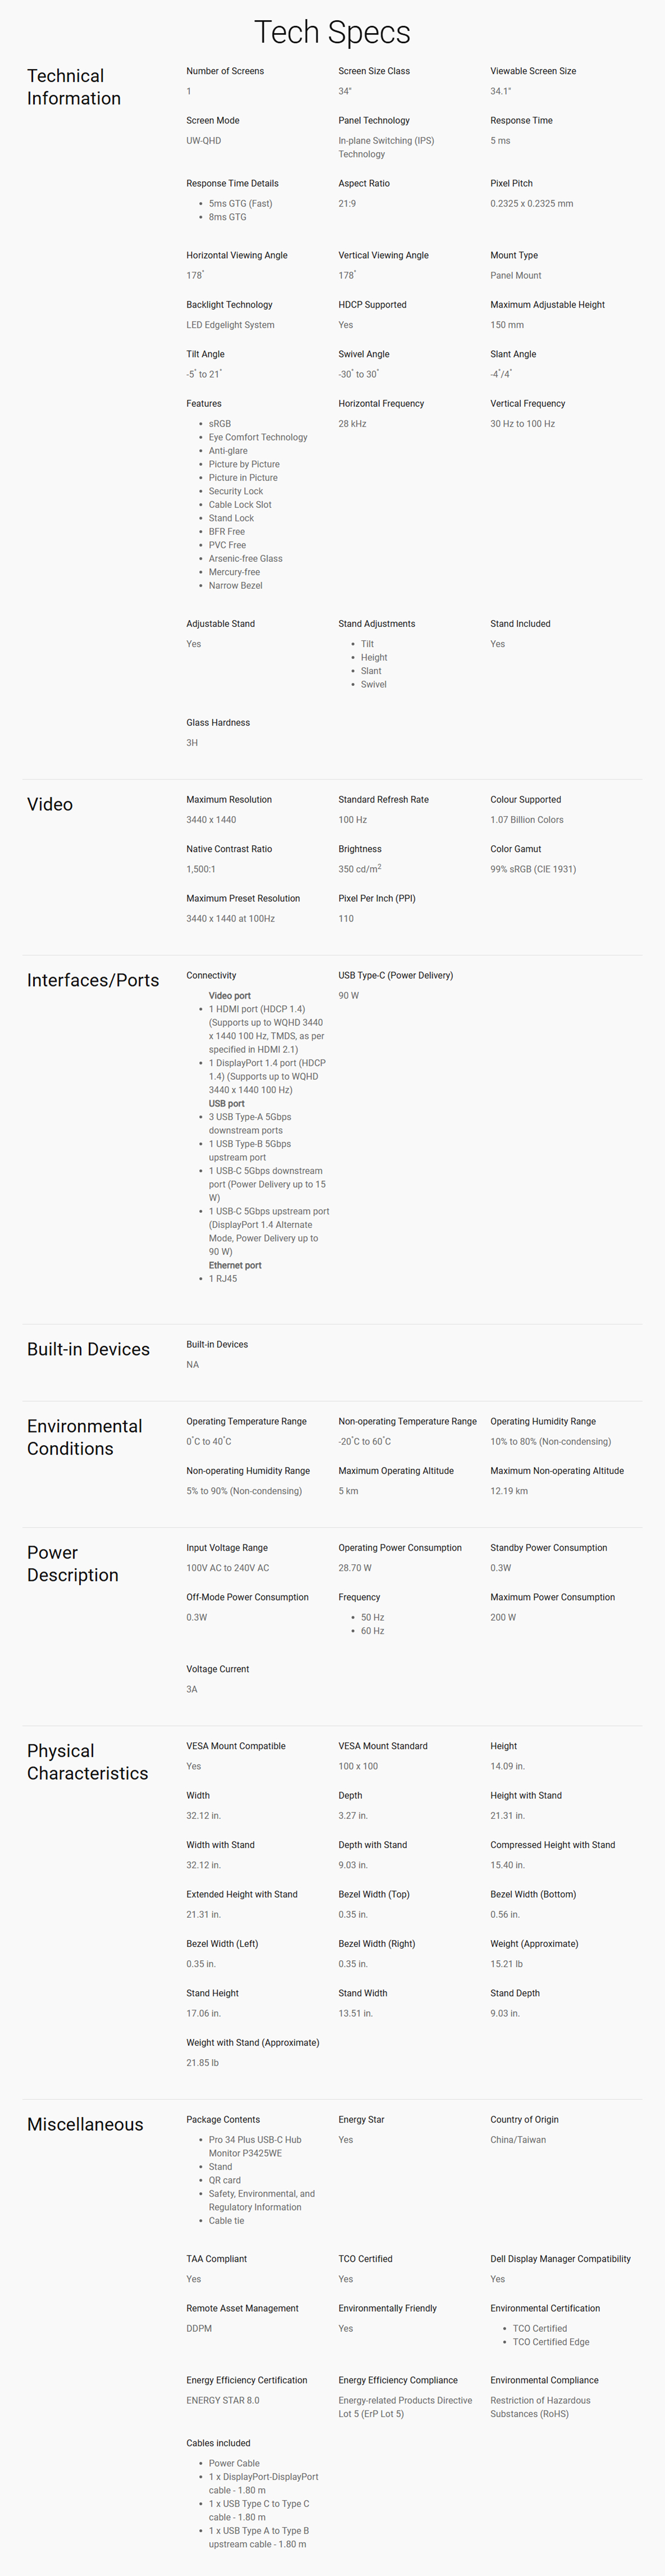The height and width of the screenshot is (2576, 665).
Task: Click the USB Type-C (Power Delivery) label
Action: point(396,975)
